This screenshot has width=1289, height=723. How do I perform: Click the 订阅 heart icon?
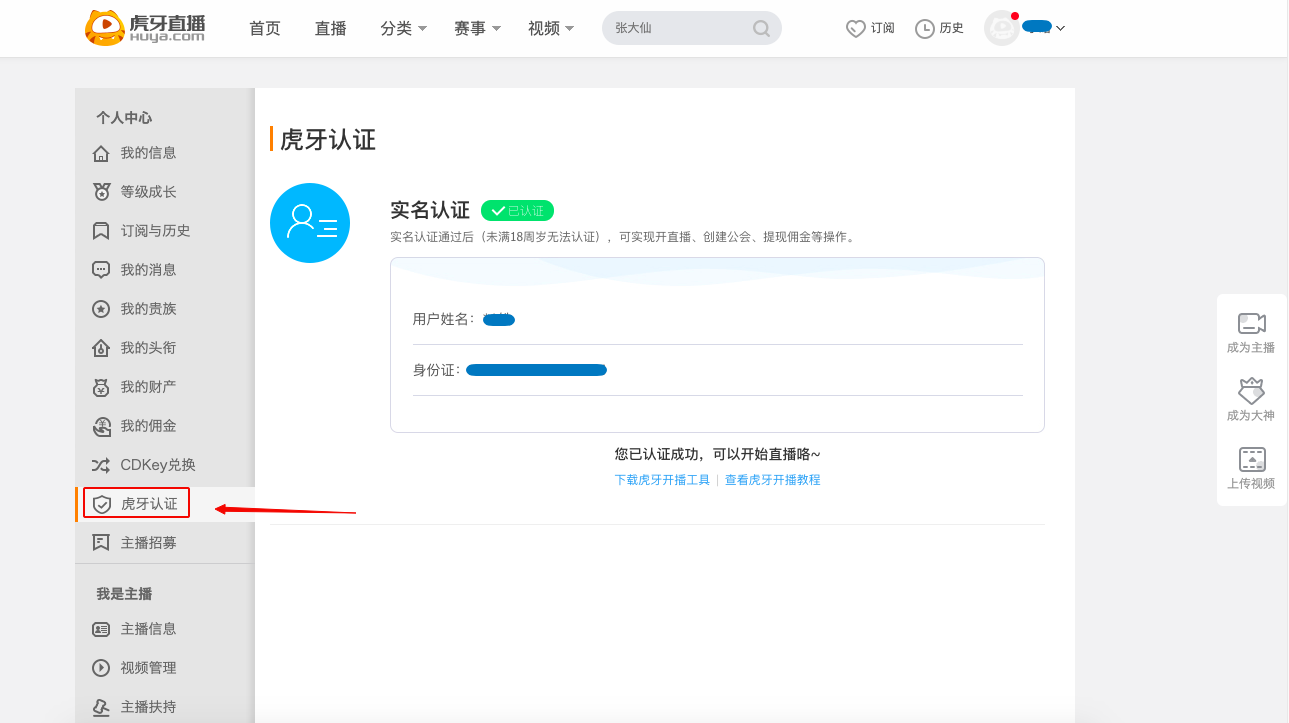(x=856, y=29)
